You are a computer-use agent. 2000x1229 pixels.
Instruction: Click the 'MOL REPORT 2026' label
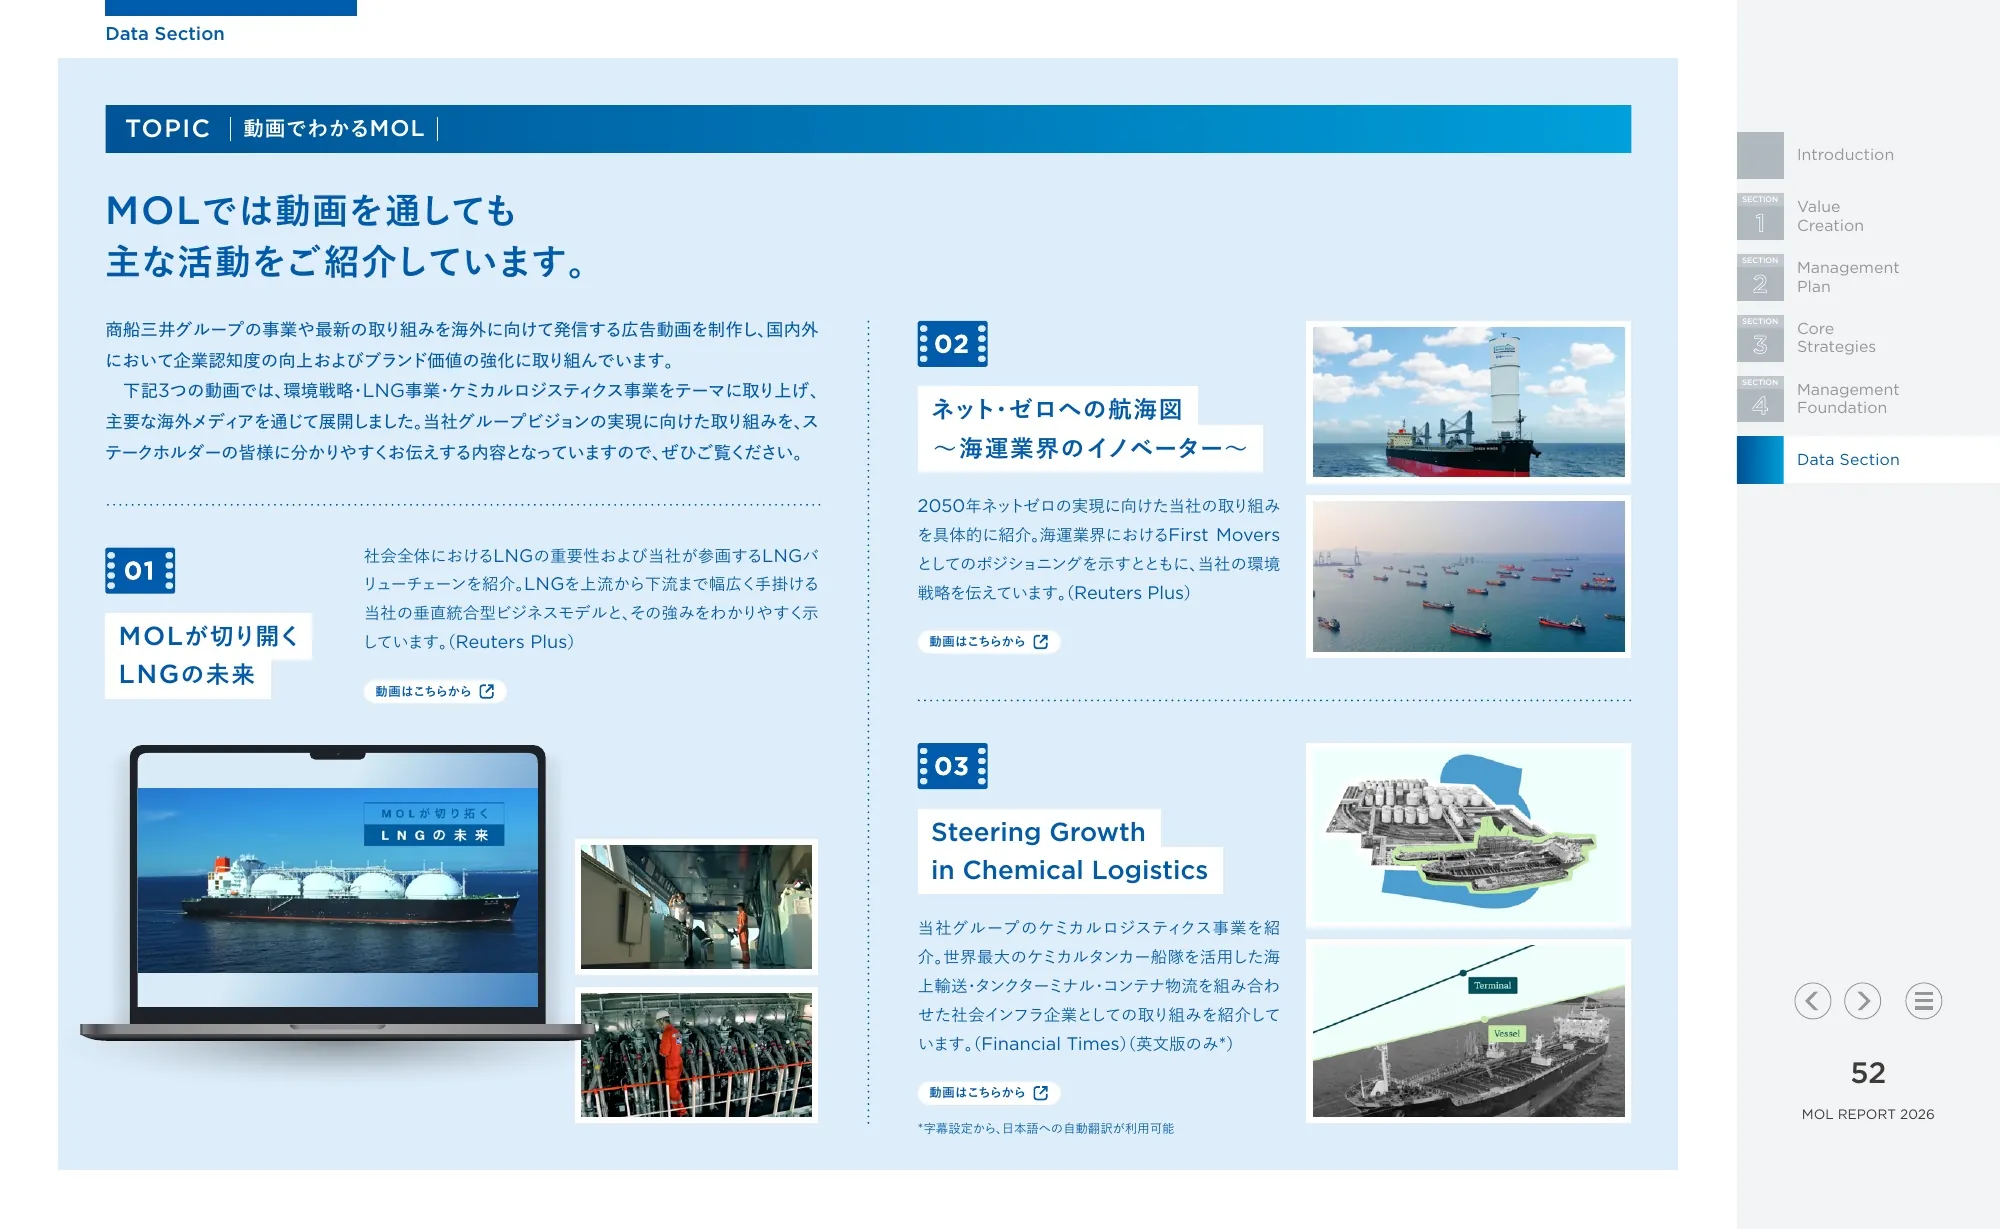pos(1868,1114)
